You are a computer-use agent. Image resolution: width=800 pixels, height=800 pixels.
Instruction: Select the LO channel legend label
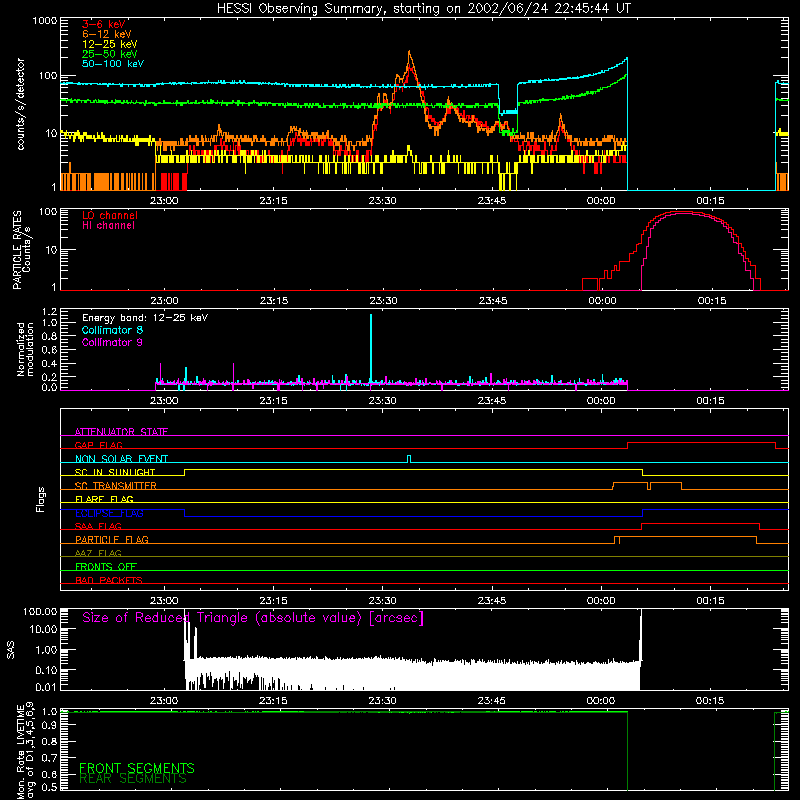pyautogui.click(x=110, y=215)
